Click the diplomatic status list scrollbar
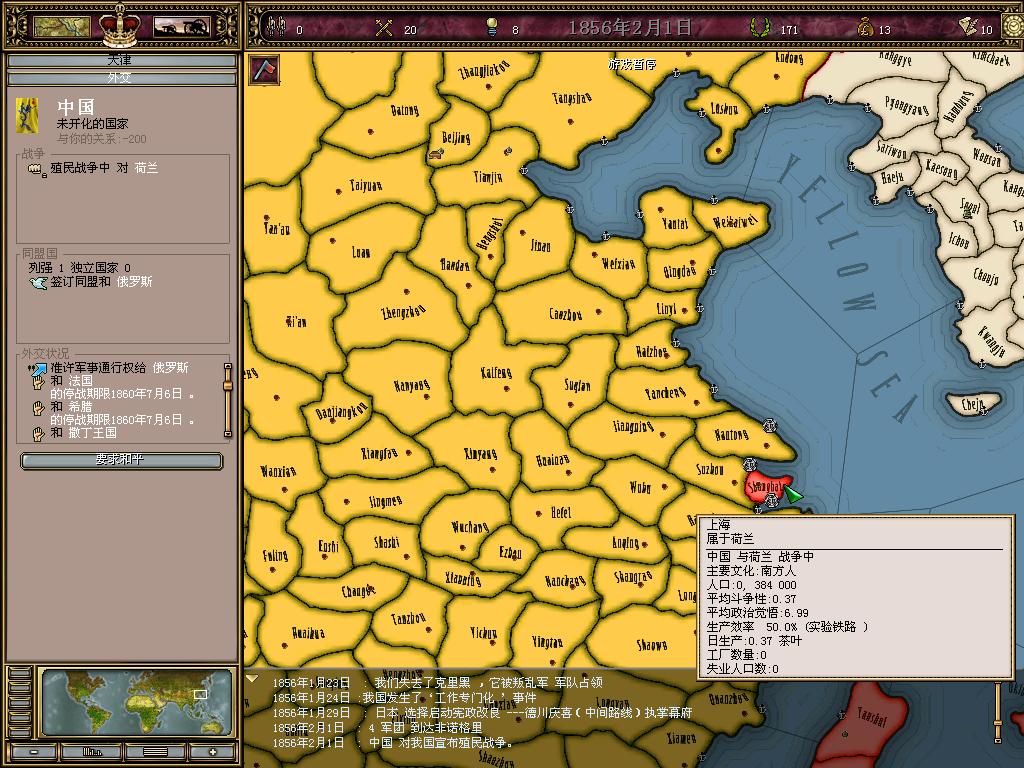Viewport: 1024px width, 768px height. 227,400
